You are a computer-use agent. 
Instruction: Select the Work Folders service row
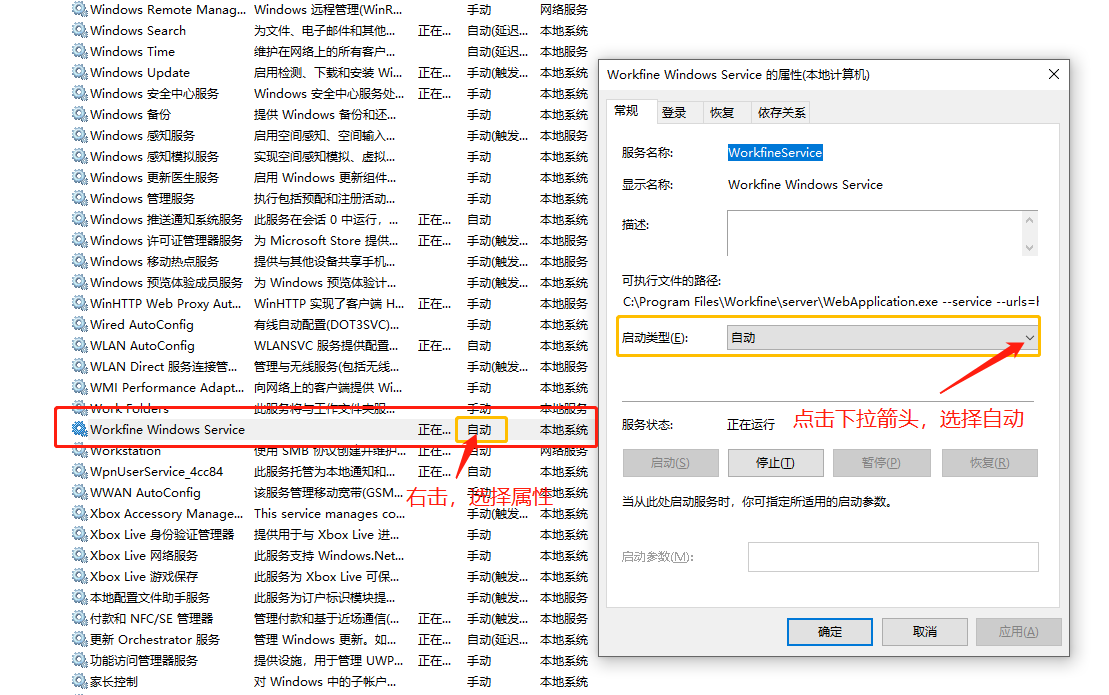click(330, 409)
